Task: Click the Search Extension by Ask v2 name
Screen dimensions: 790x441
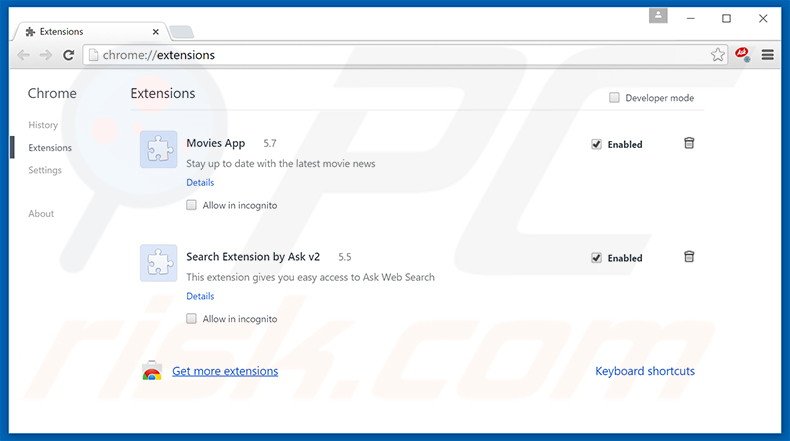Action: [253, 257]
